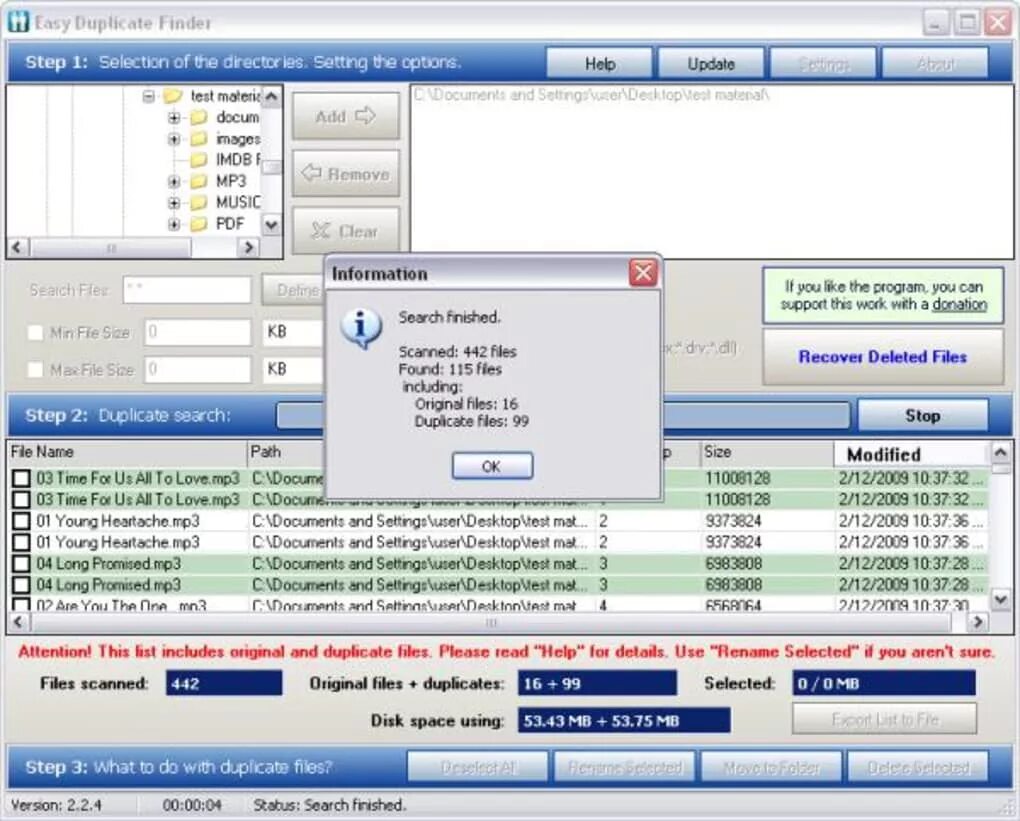Click the PDF folder icon
The height and width of the screenshot is (821, 1020).
(x=198, y=224)
